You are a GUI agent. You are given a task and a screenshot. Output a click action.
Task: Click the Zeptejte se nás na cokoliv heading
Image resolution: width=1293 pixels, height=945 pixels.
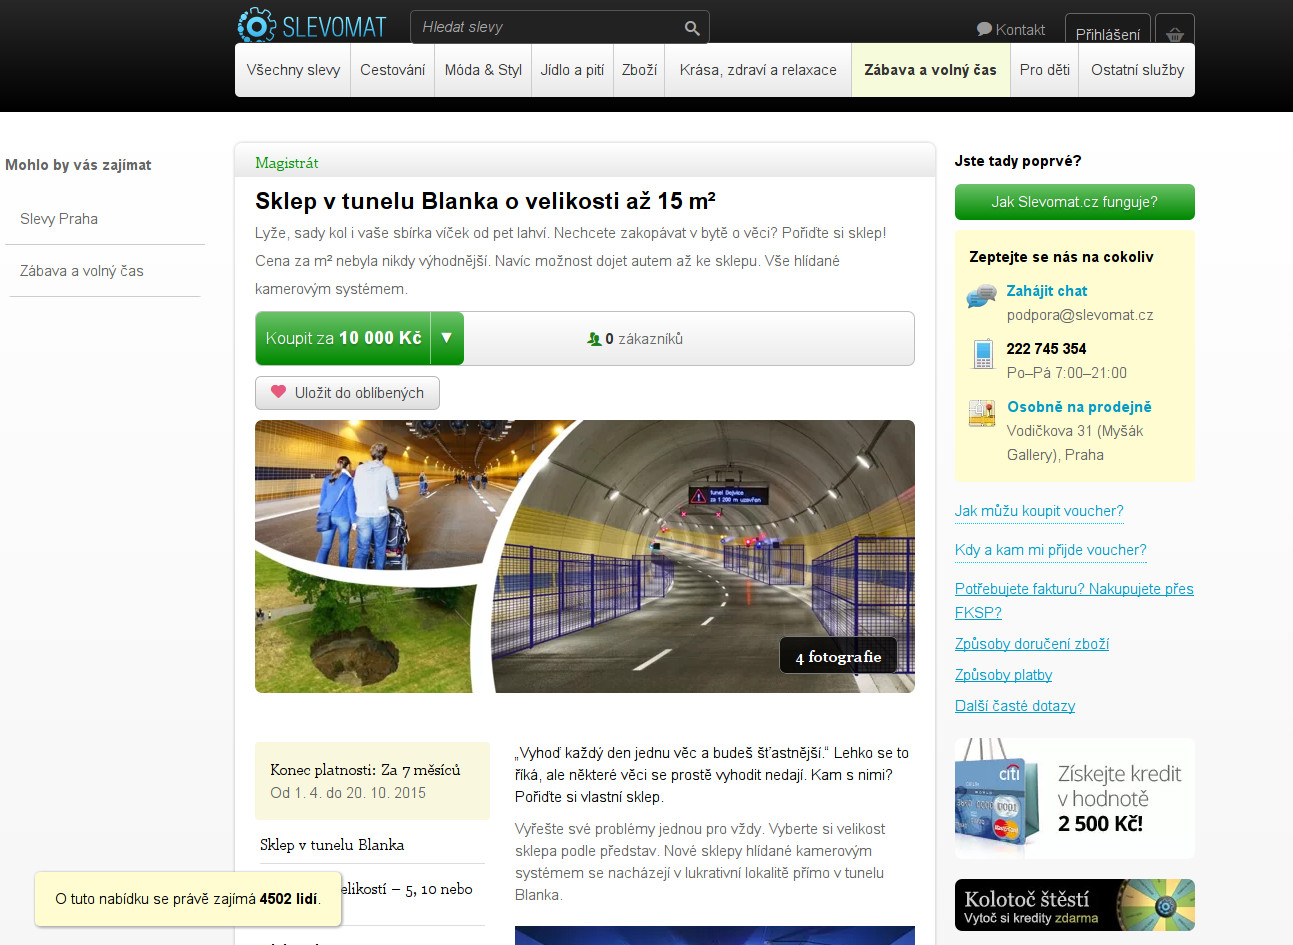(x=1061, y=257)
